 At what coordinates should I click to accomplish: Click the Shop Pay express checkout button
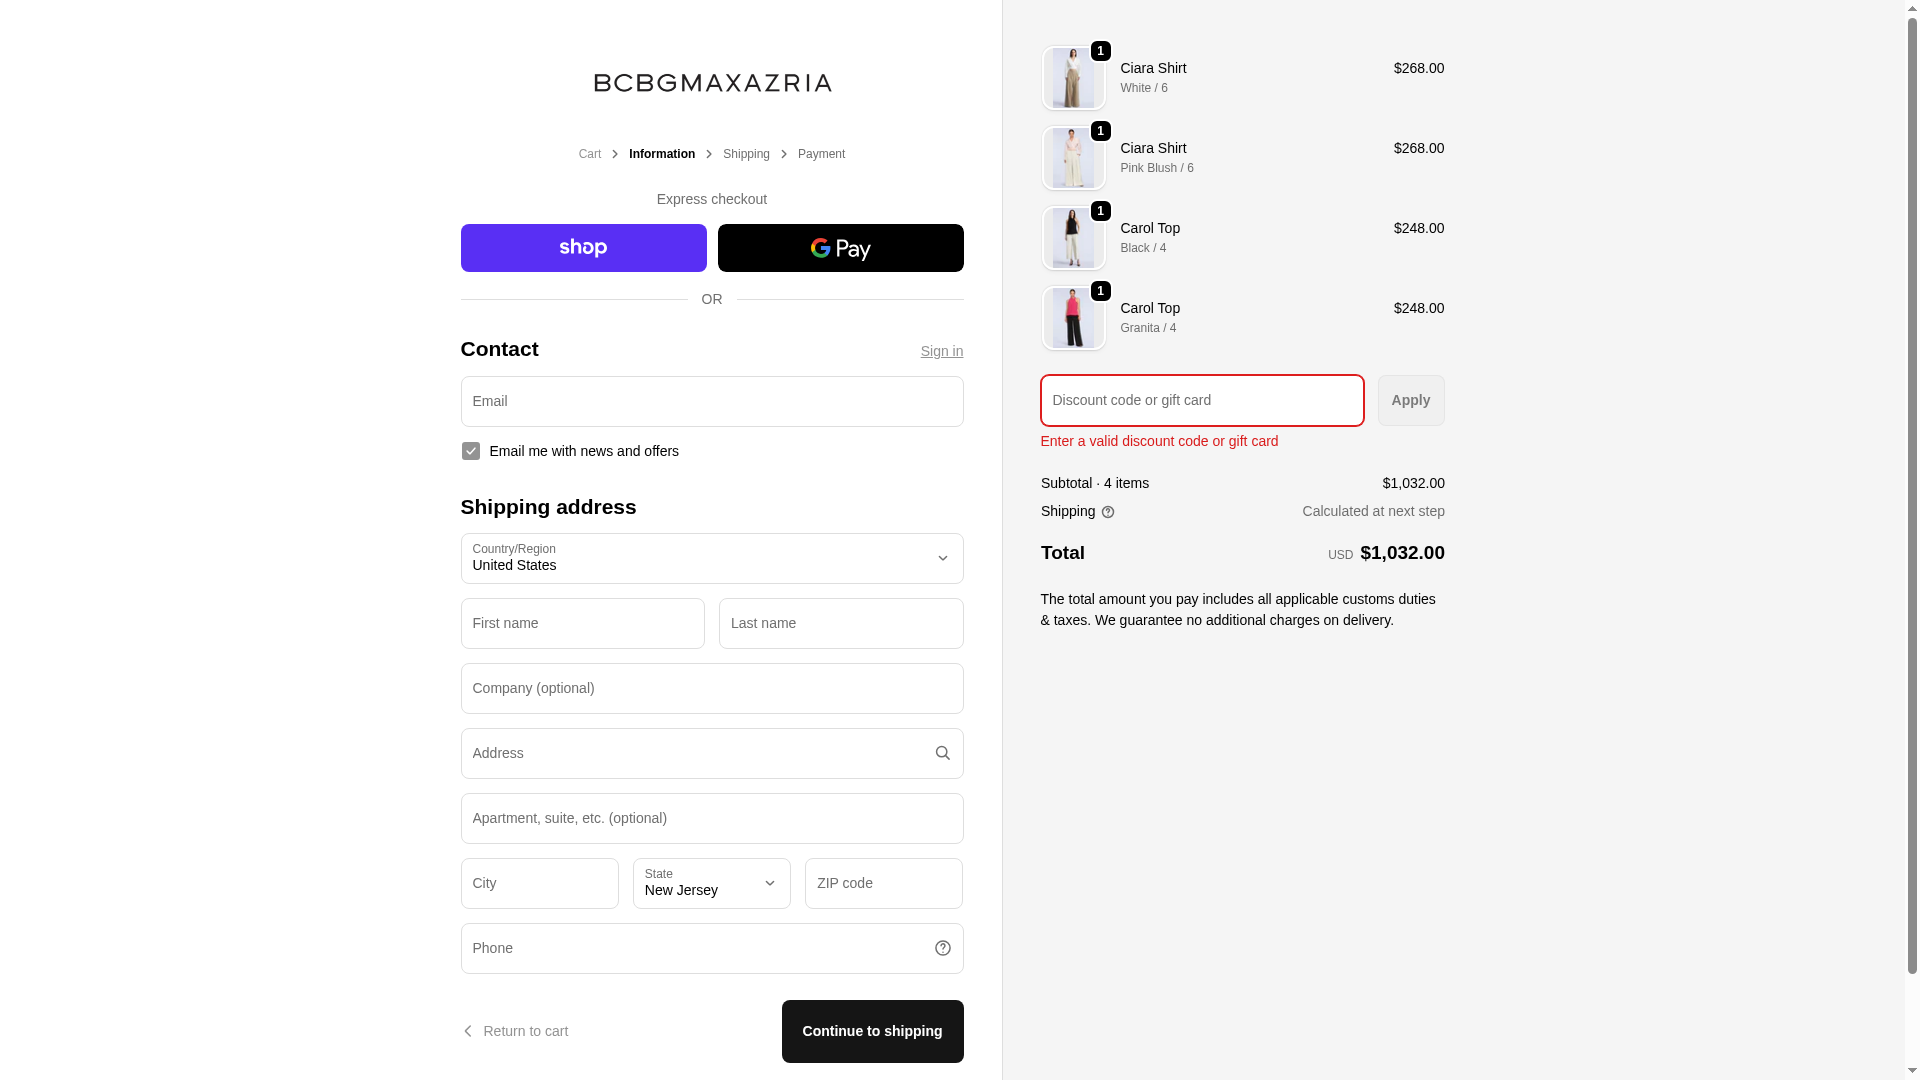(x=583, y=248)
